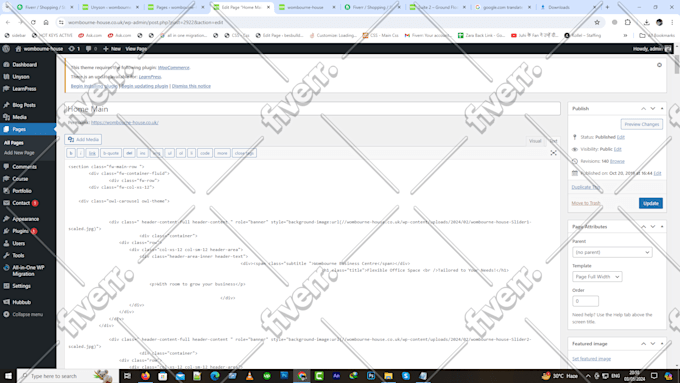
Task: Open All-in-One WP Migration
Action: [28, 271]
